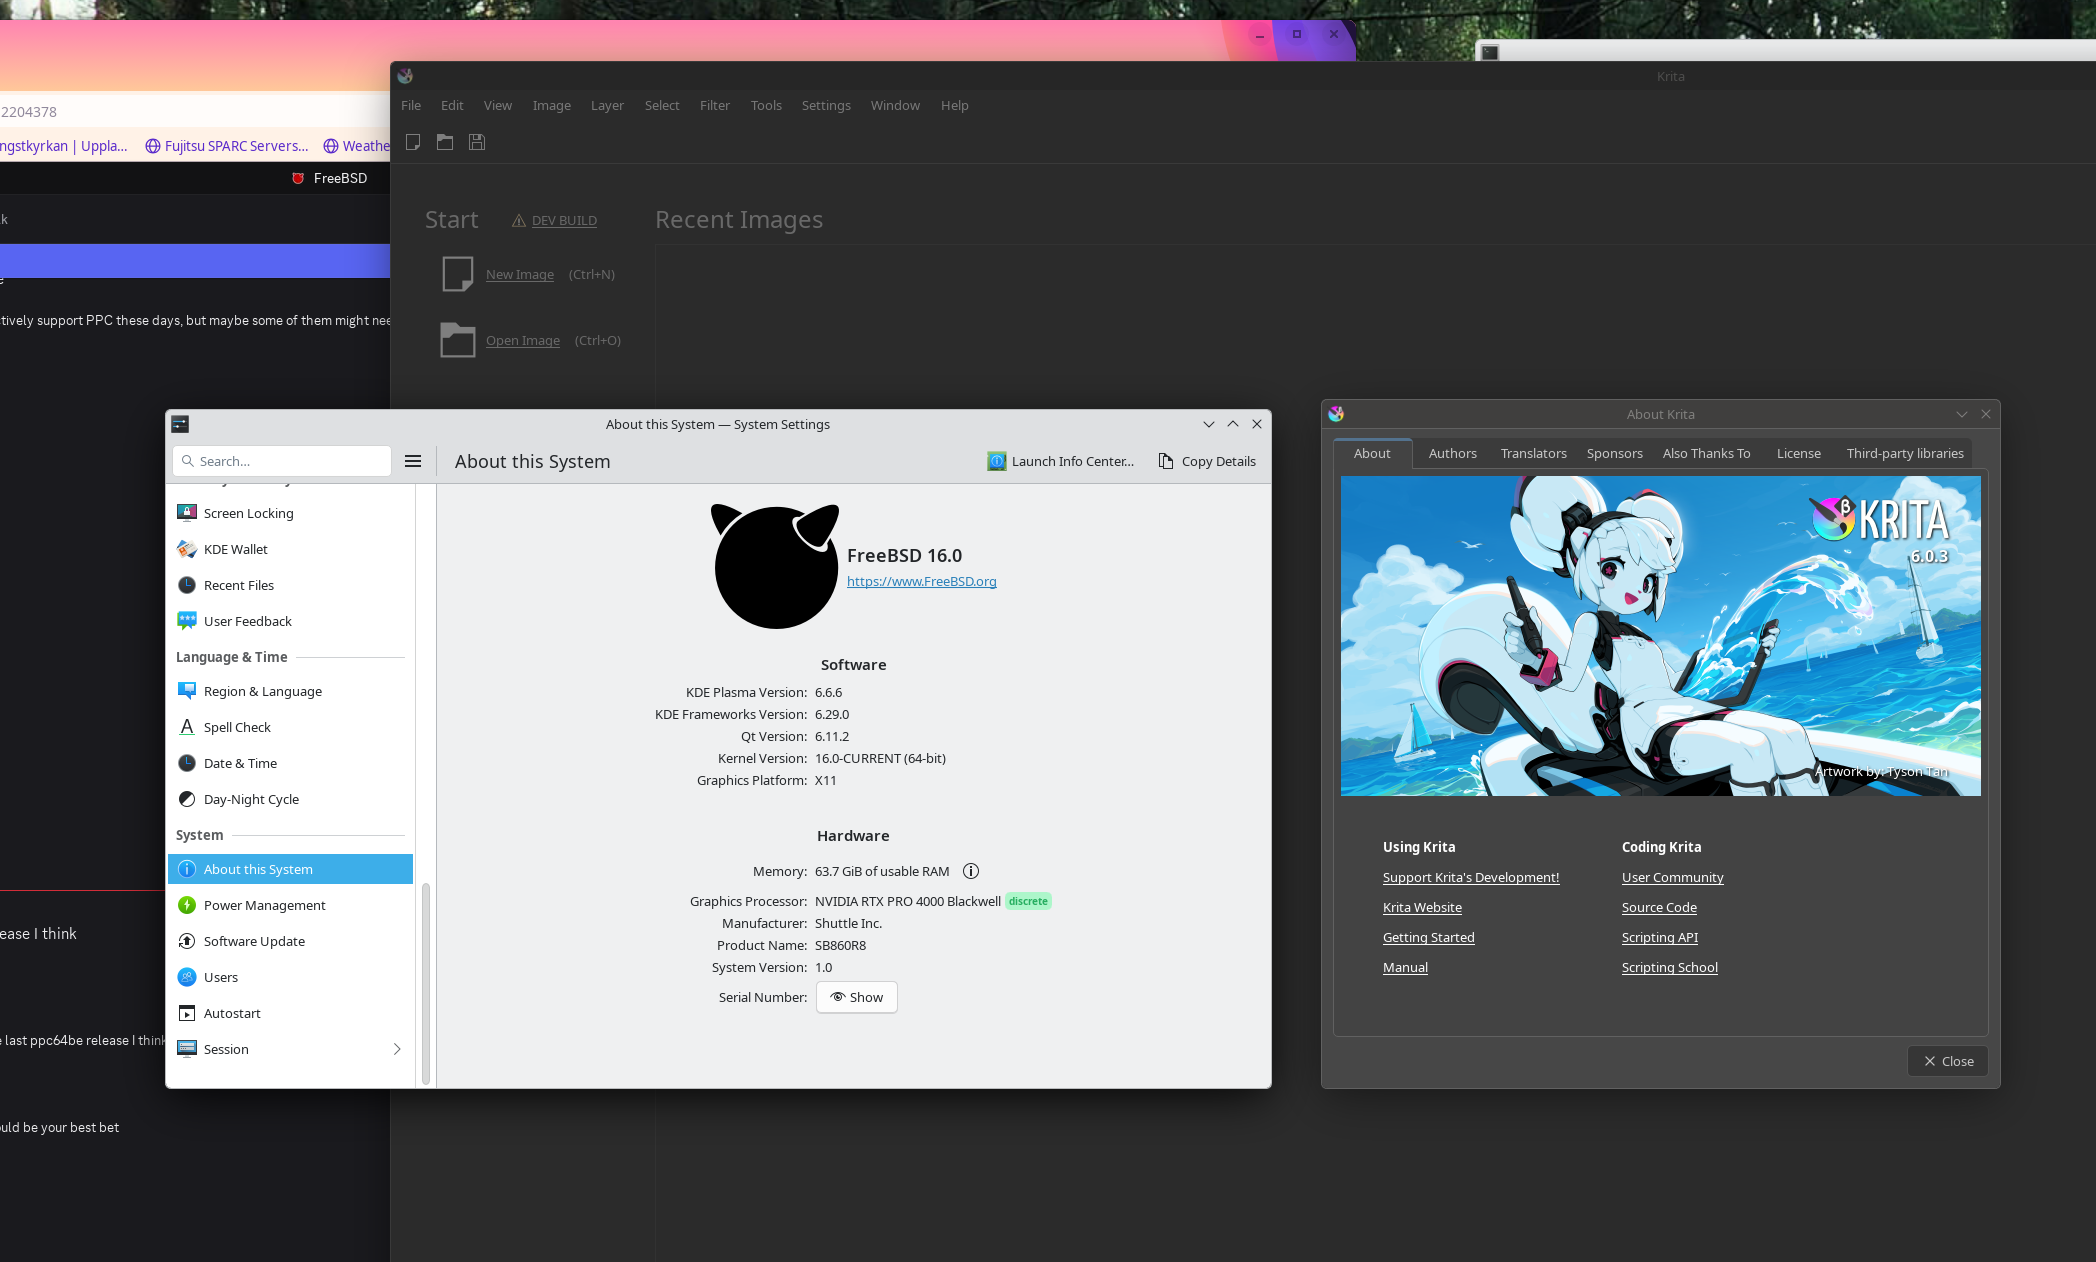
Task: Select About this System in sidebar
Action: pyautogui.click(x=290, y=869)
